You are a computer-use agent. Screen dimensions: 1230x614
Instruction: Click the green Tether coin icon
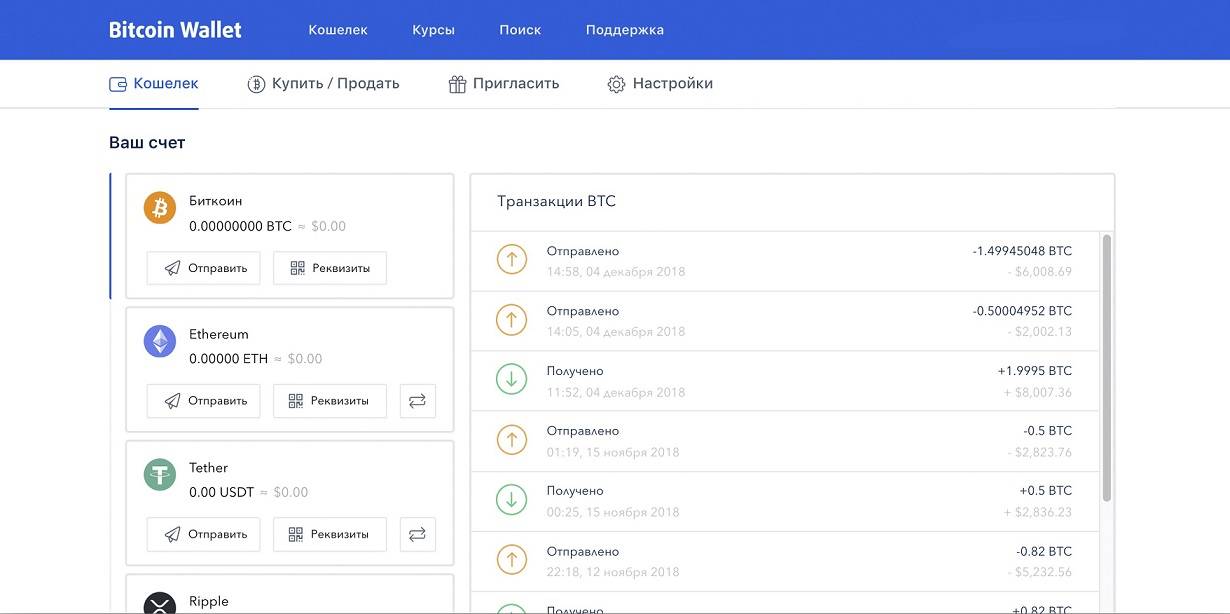(x=160, y=475)
